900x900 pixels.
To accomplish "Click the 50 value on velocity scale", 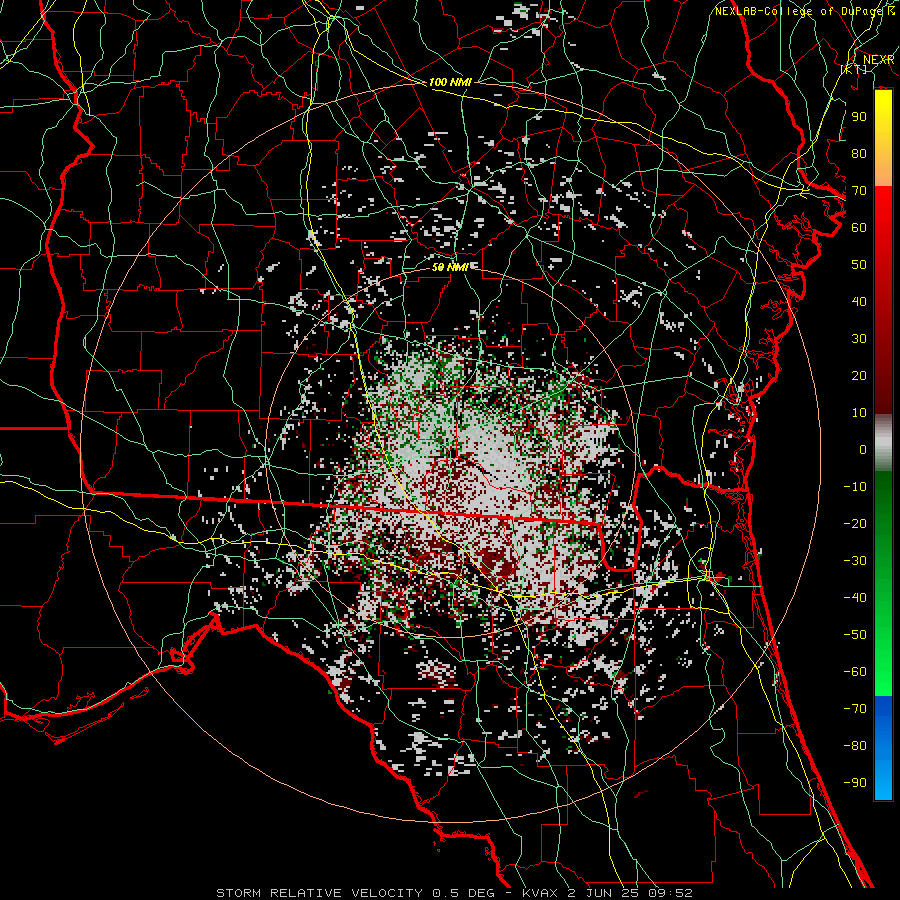I will (x=859, y=265).
